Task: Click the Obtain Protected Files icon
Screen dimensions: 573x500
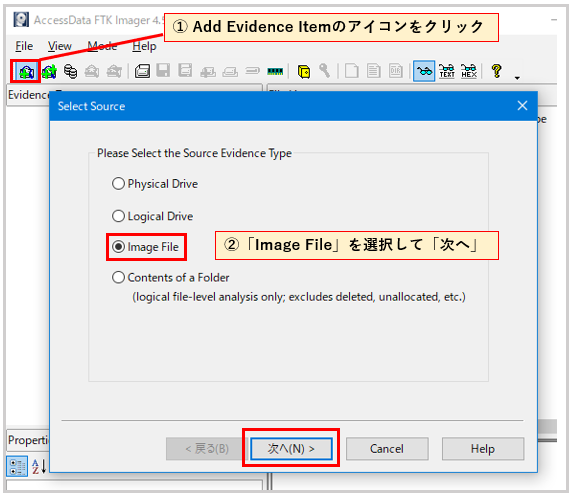Action: pyautogui.click(x=304, y=72)
